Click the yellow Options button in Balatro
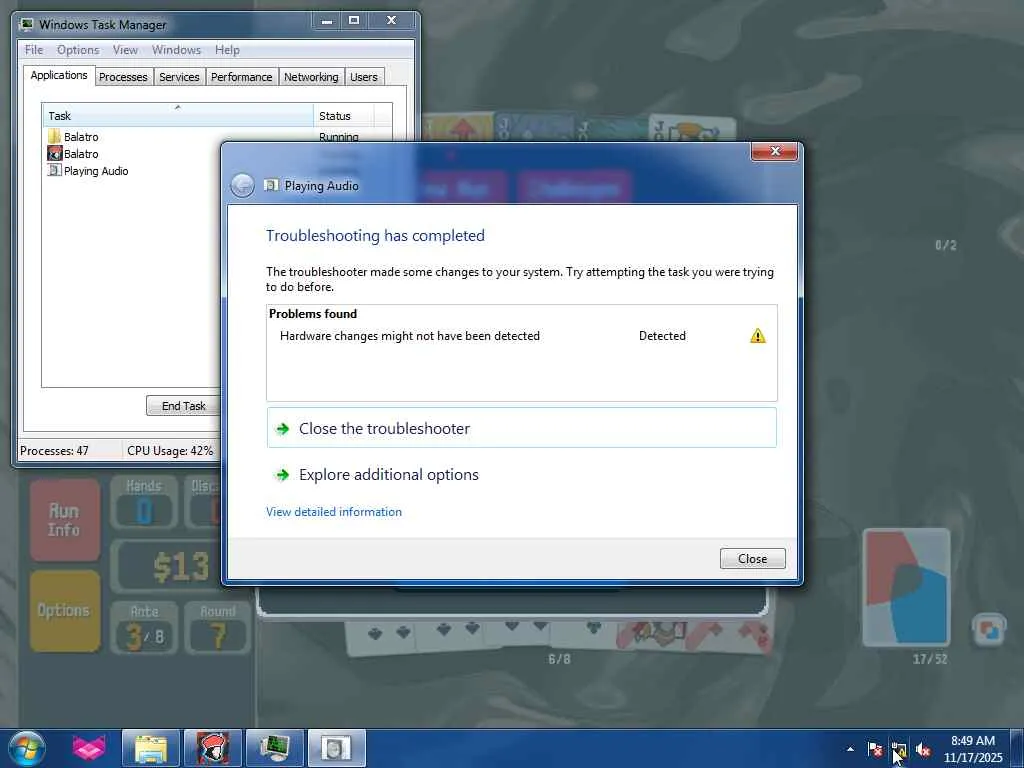 [x=64, y=611]
